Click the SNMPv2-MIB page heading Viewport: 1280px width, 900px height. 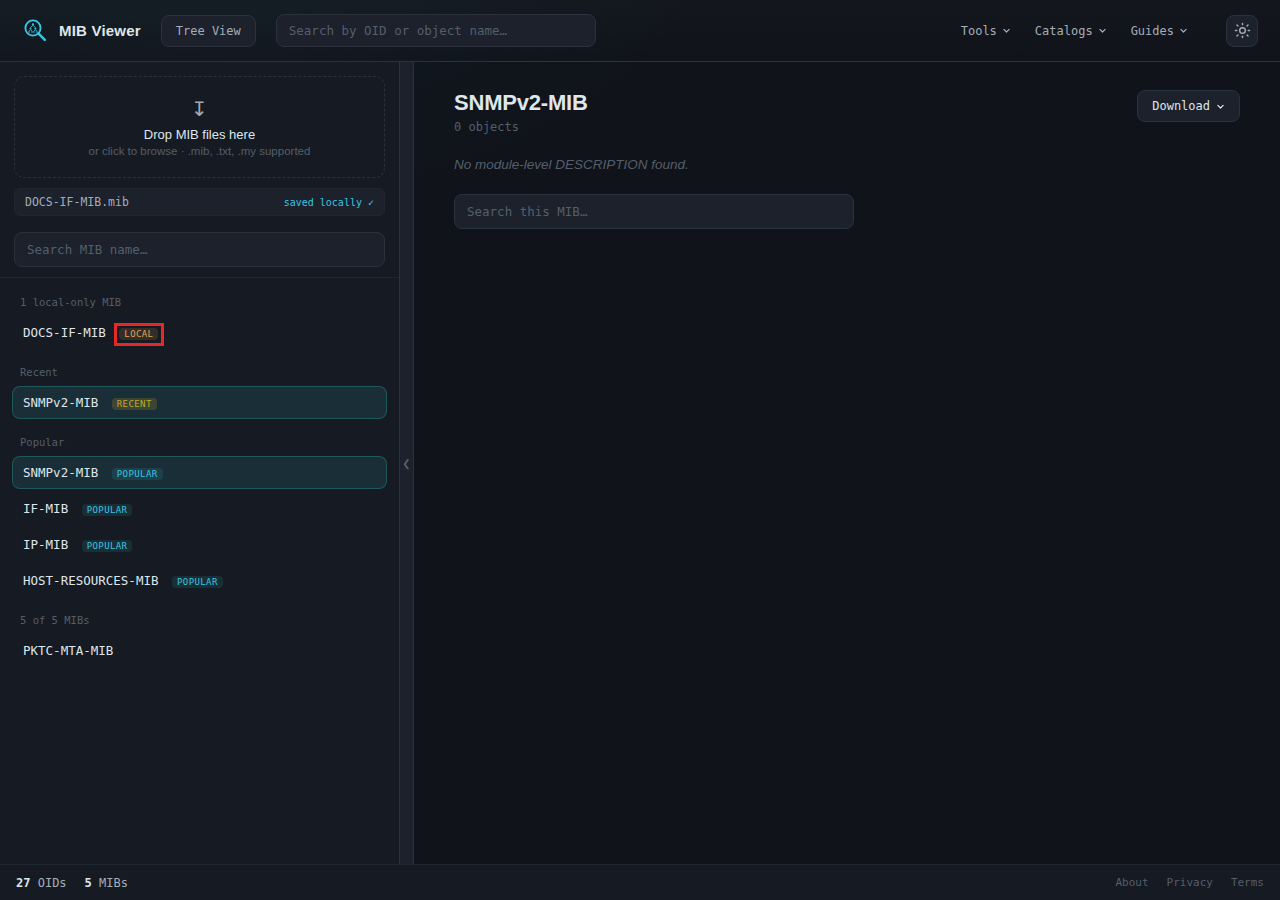tap(520, 103)
